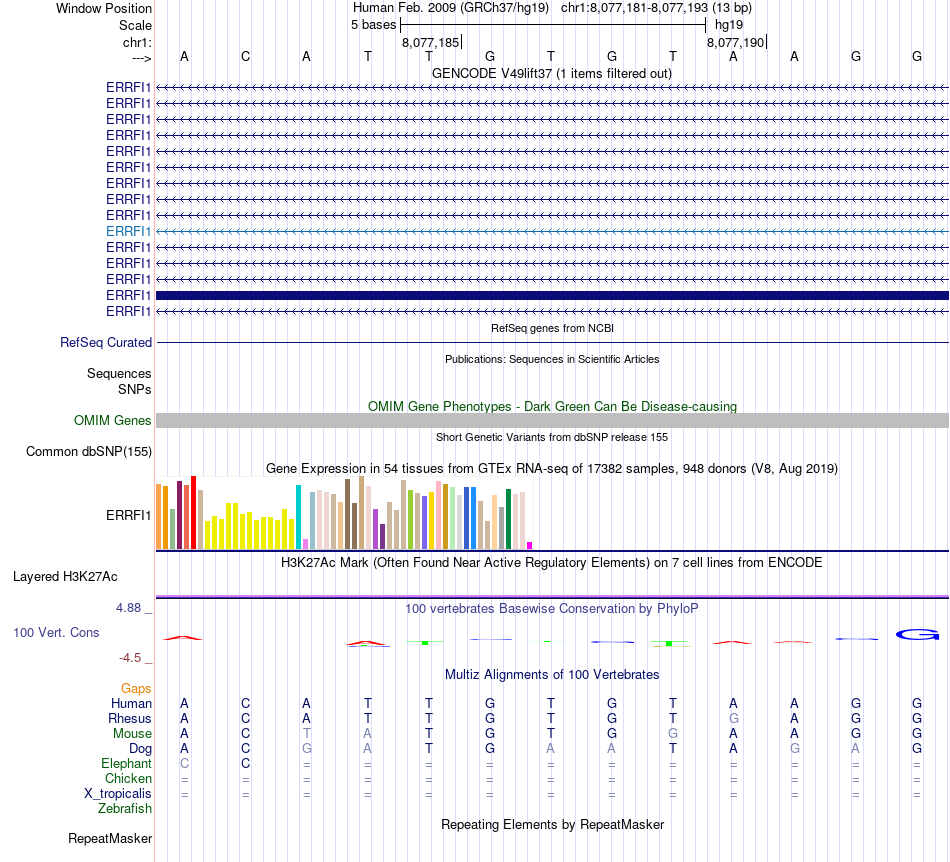Select the Dog species row label
The image size is (950, 862).
140,749
